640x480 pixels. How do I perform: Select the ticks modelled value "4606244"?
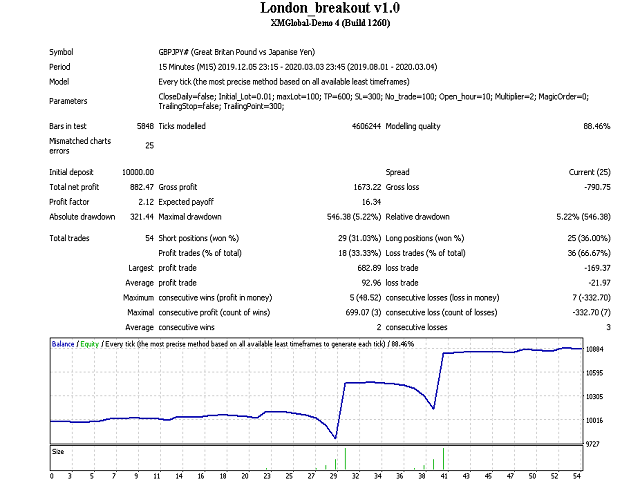[366, 126]
